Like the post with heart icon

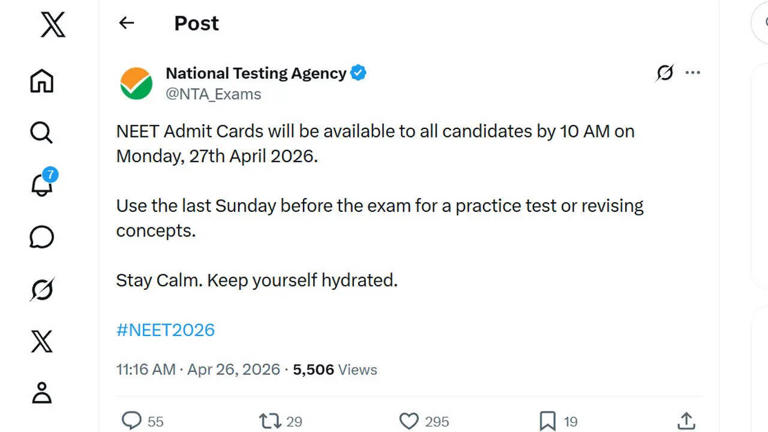(x=408, y=421)
